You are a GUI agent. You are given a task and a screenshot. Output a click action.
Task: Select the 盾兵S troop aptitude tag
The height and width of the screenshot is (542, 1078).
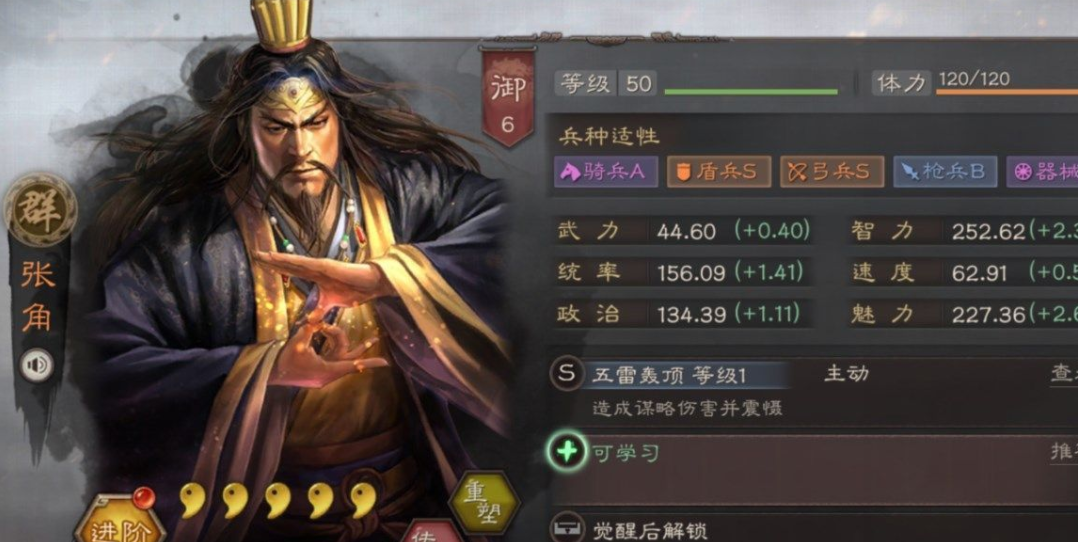(718, 172)
